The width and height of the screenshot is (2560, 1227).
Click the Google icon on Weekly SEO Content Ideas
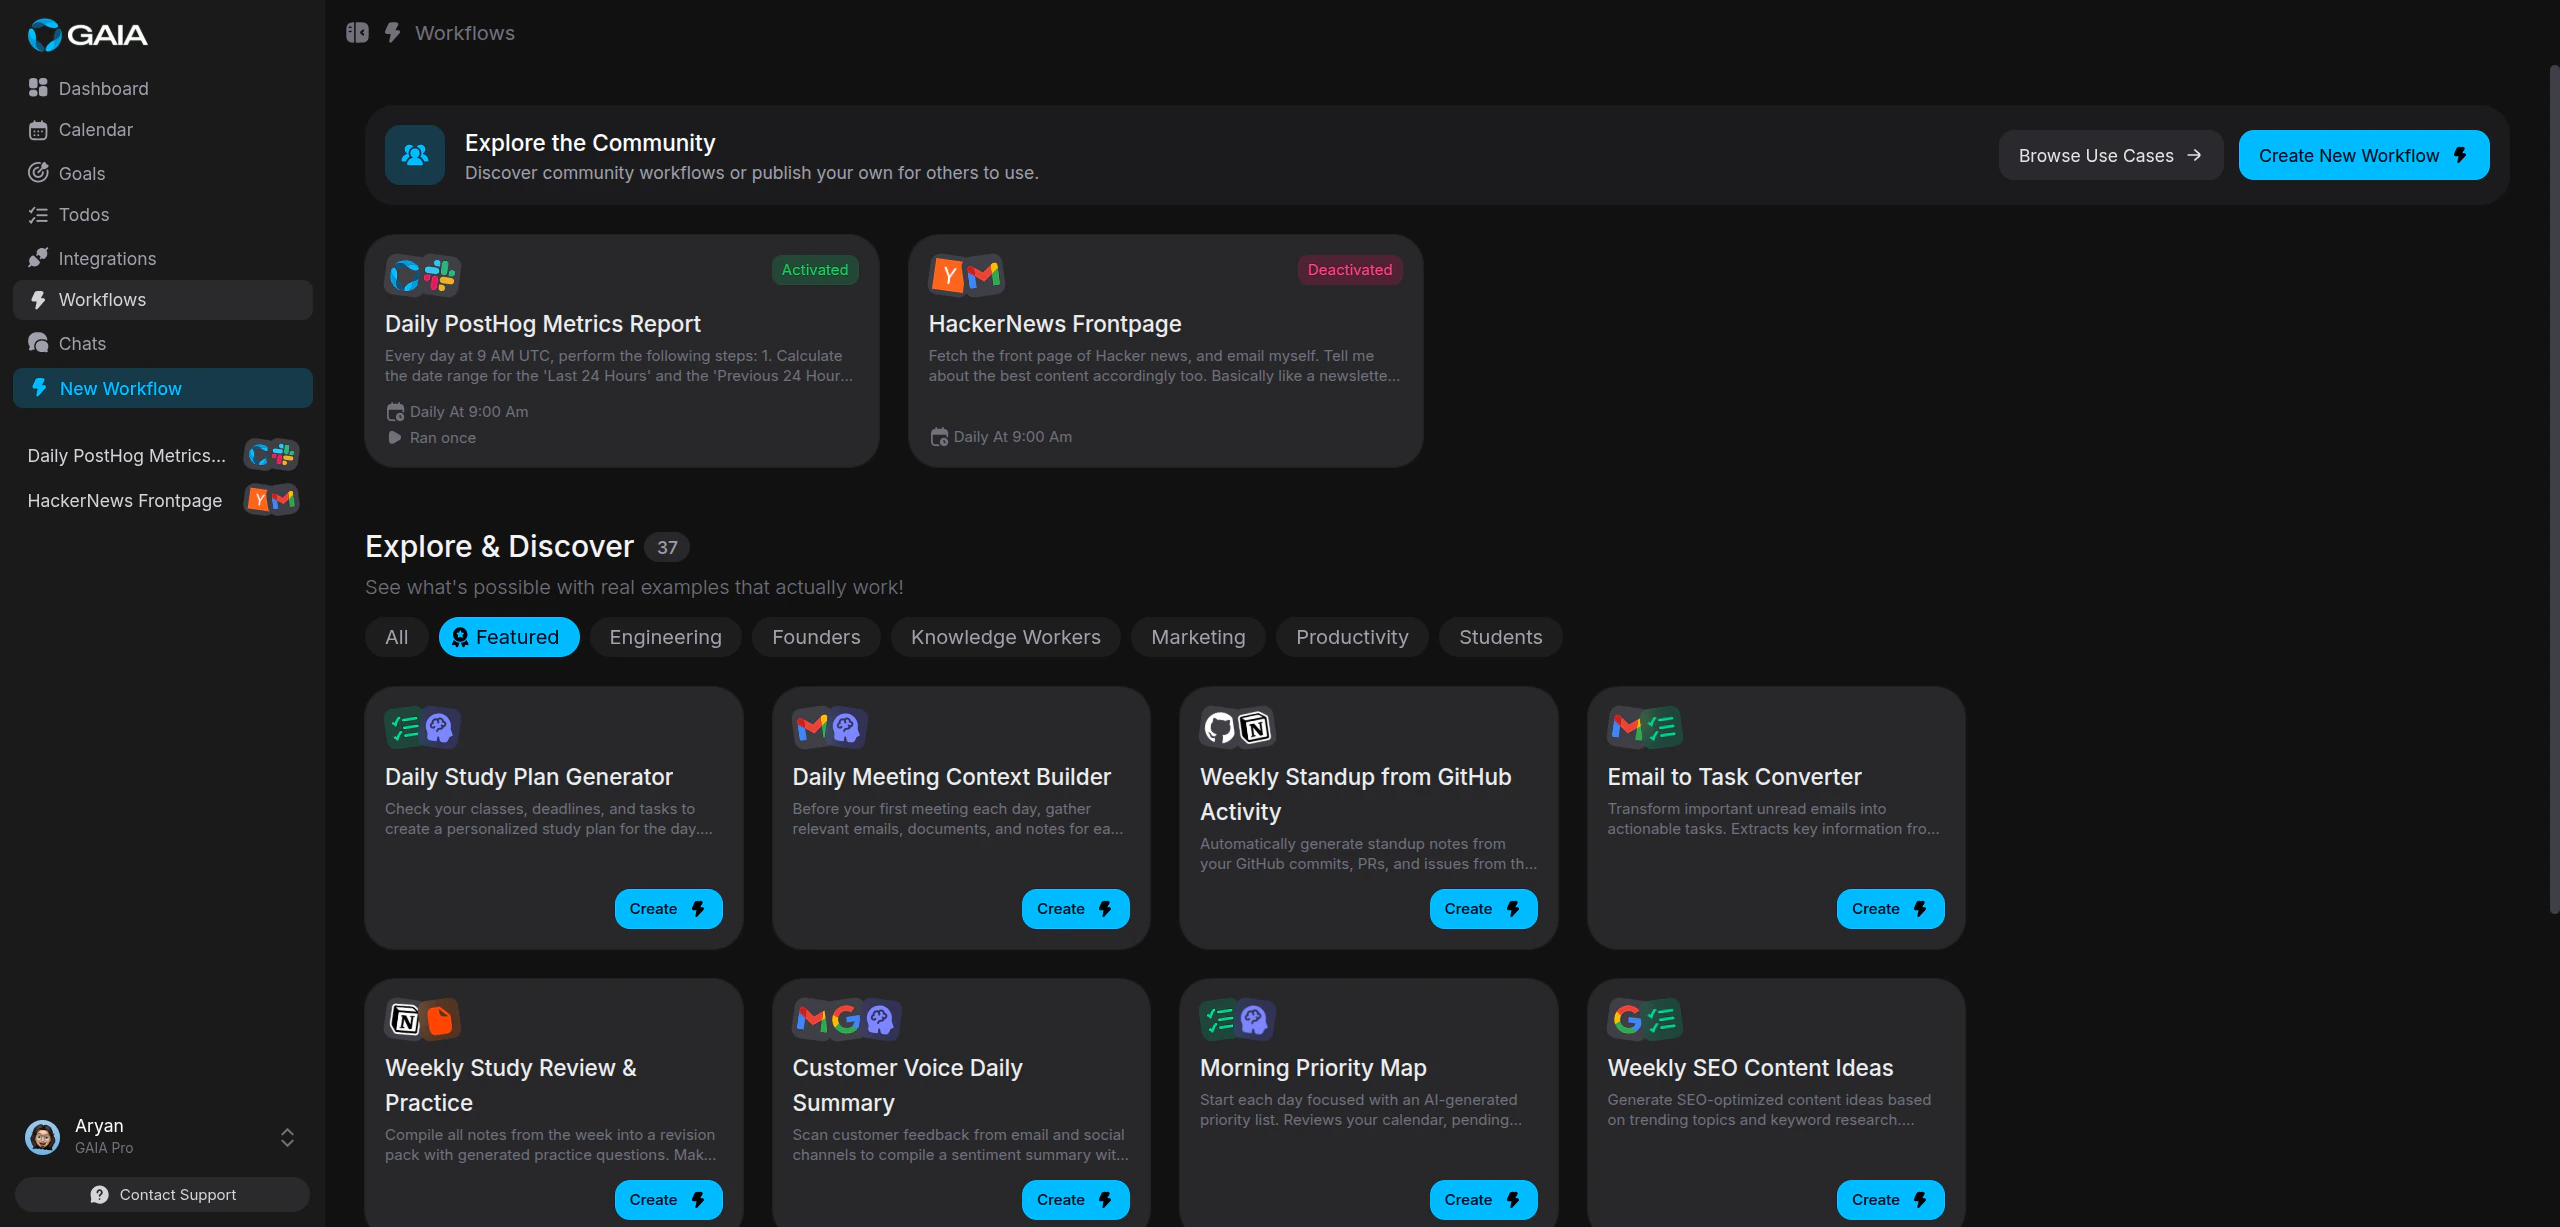pos(1626,1019)
